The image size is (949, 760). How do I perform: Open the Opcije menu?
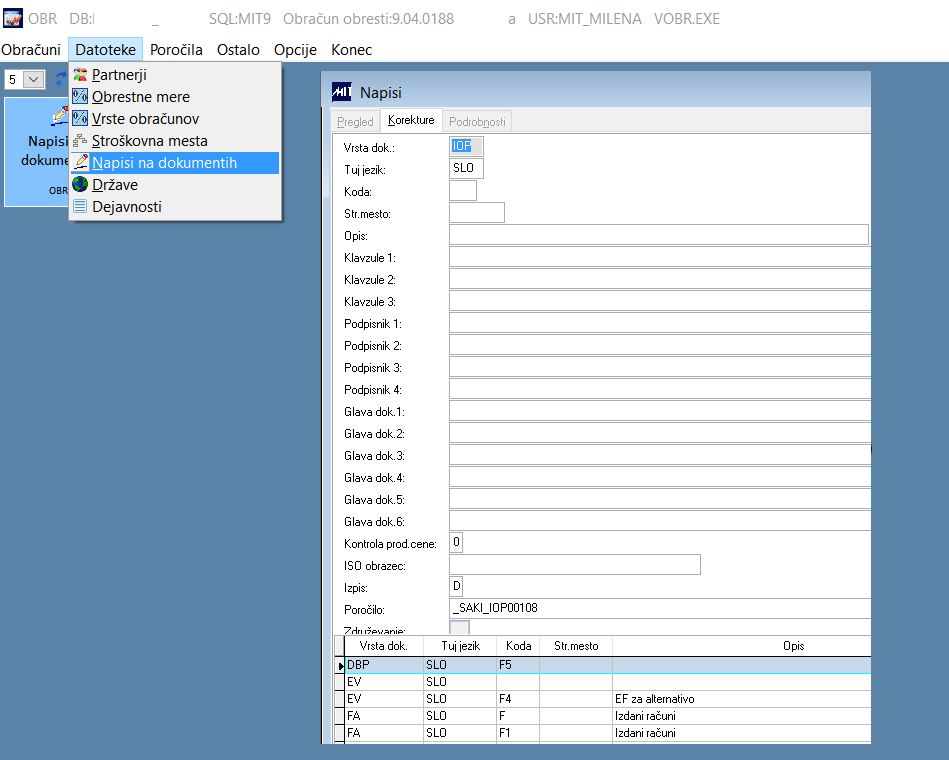[x=295, y=50]
